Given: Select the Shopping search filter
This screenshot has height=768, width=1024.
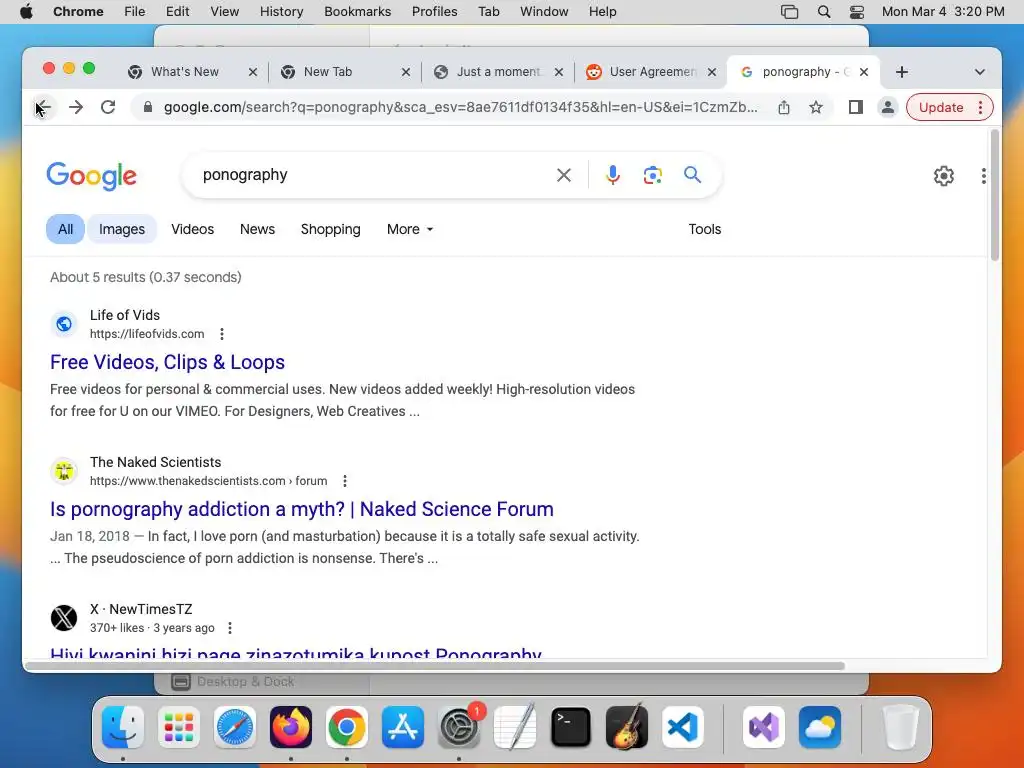Looking at the screenshot, I should click(x=330, y=229).
